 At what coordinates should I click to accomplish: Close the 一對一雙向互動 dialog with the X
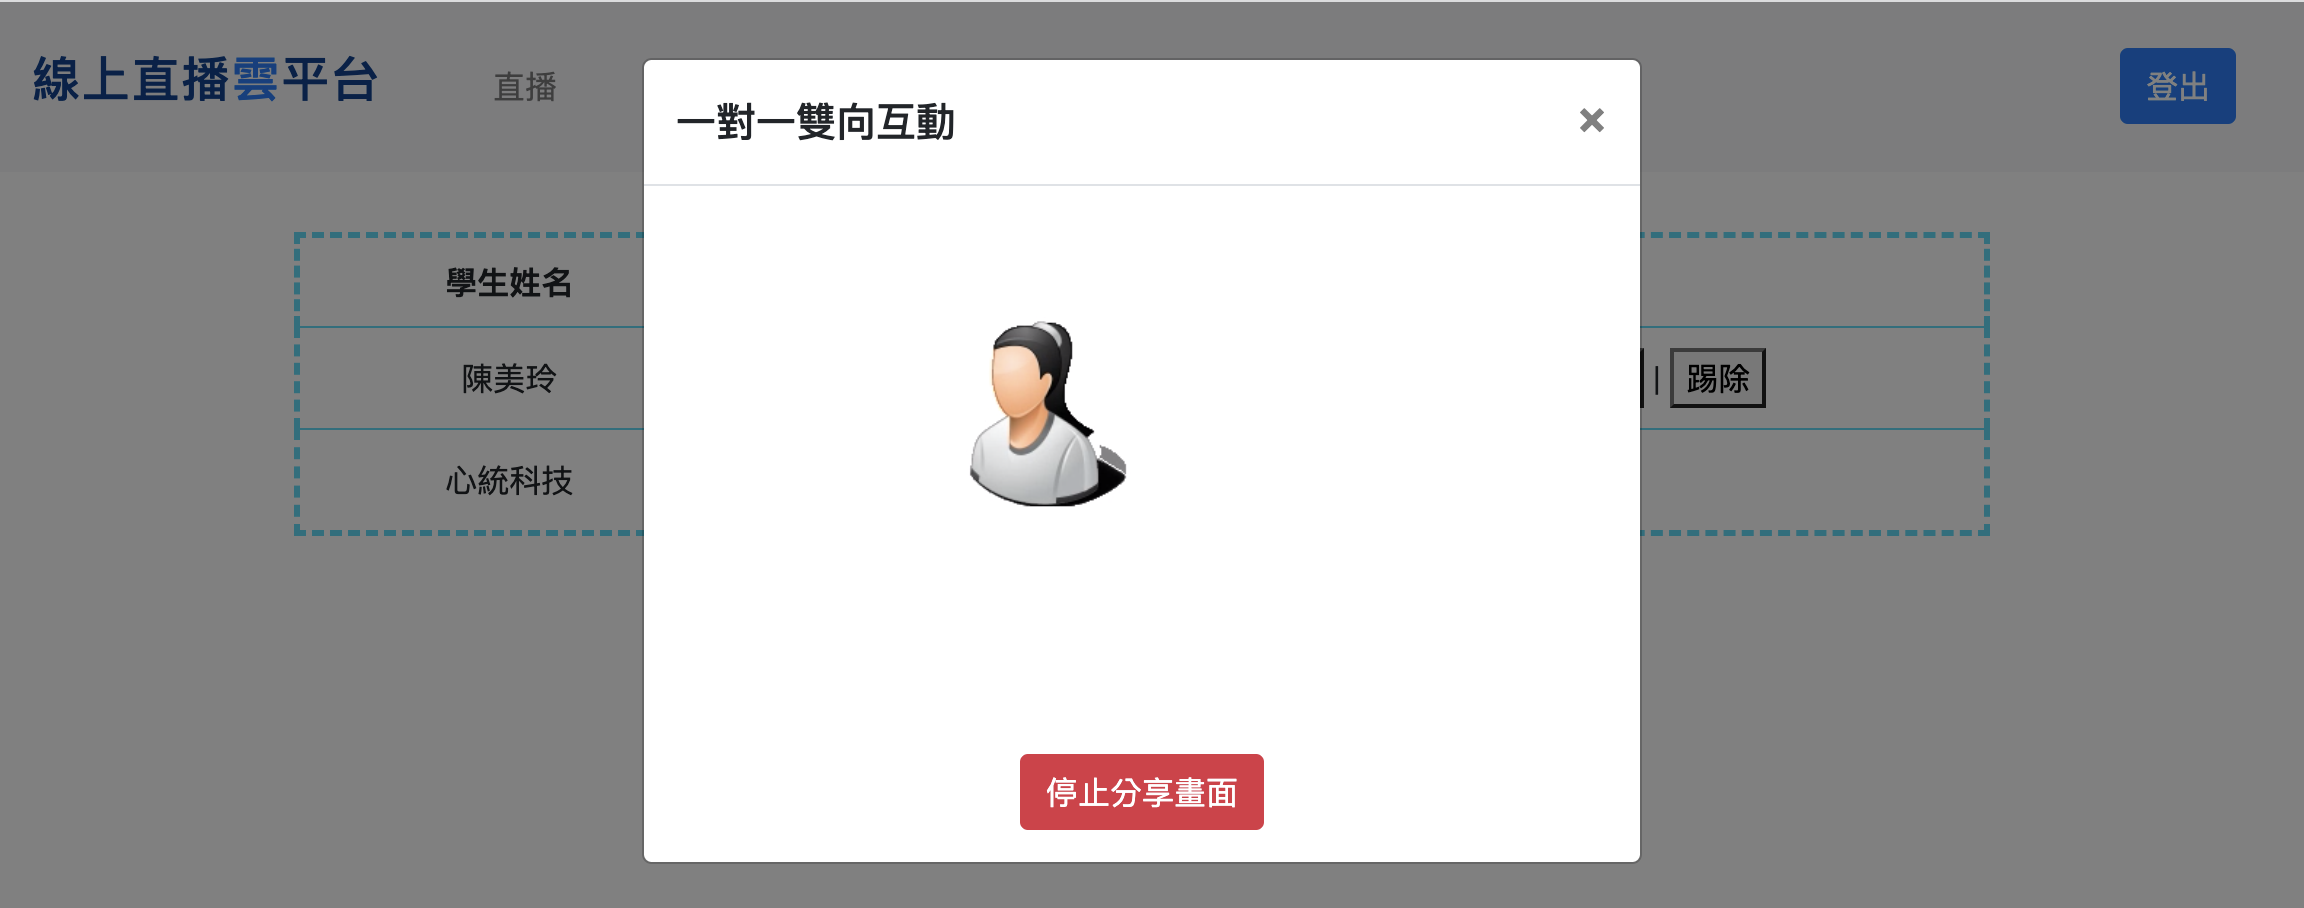point(1591,121)
